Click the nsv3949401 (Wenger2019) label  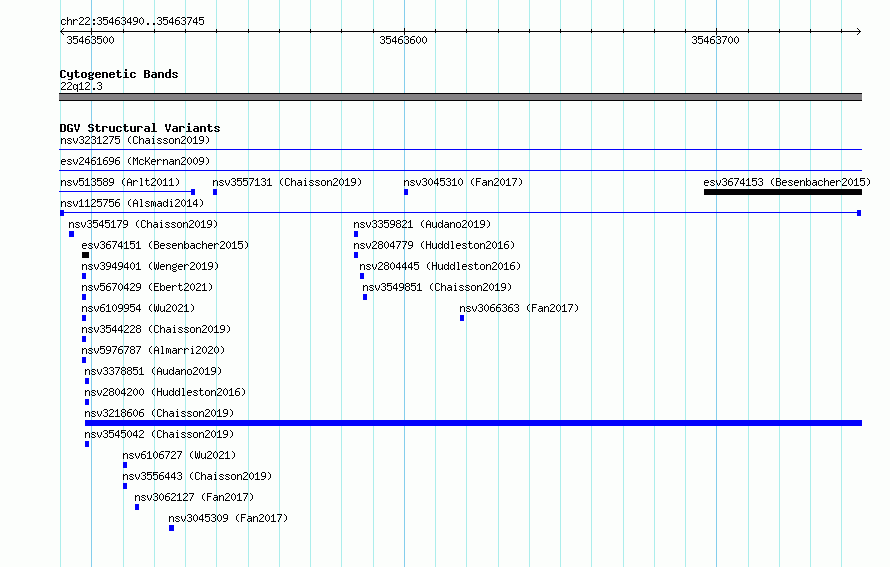[x=150, y=266]
